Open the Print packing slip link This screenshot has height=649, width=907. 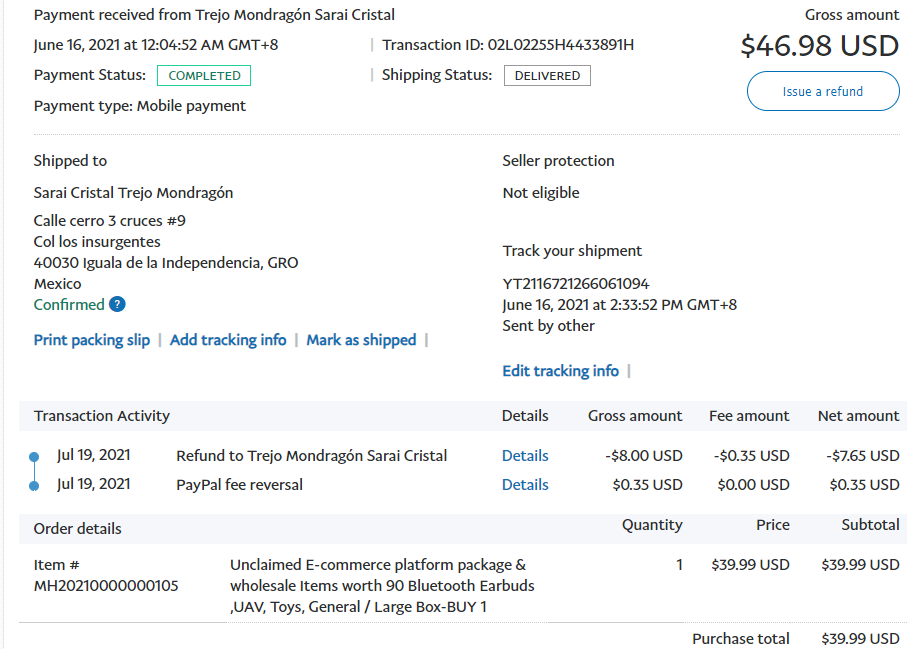point(92,340)
